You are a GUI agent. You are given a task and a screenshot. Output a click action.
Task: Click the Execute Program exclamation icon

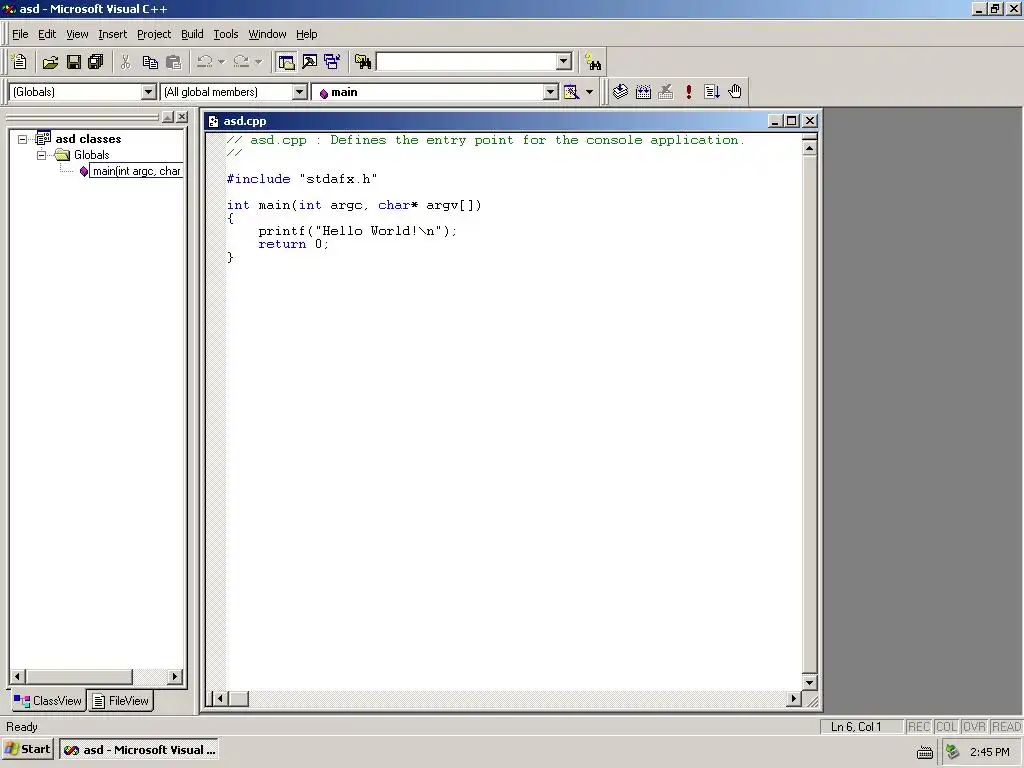[x=689, y=91]
